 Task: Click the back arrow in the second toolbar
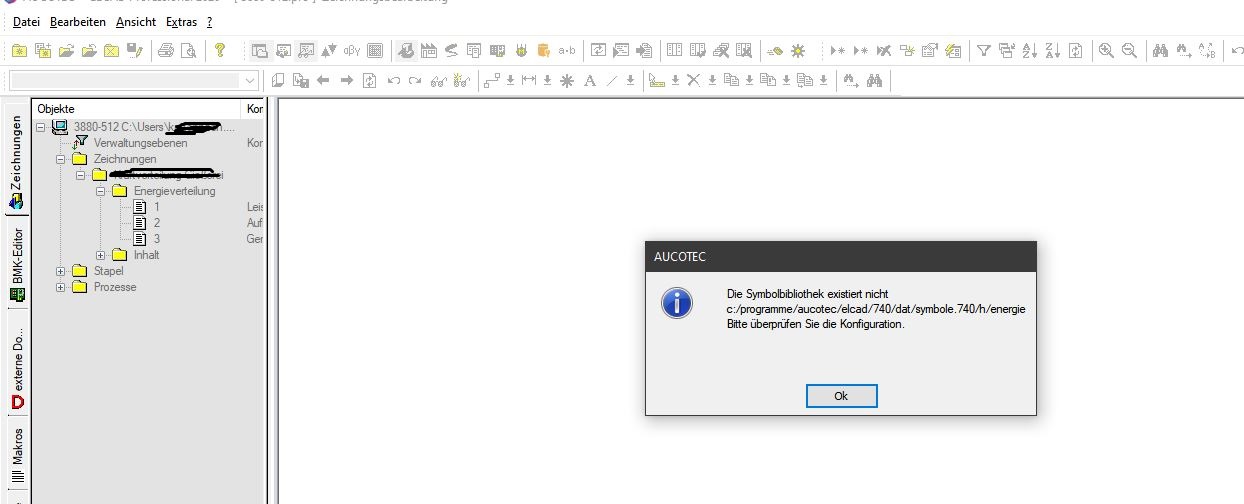323,81
